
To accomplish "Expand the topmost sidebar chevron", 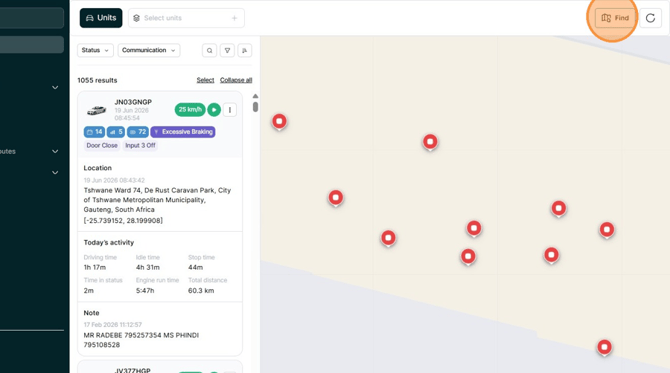I will coord(55,88).
